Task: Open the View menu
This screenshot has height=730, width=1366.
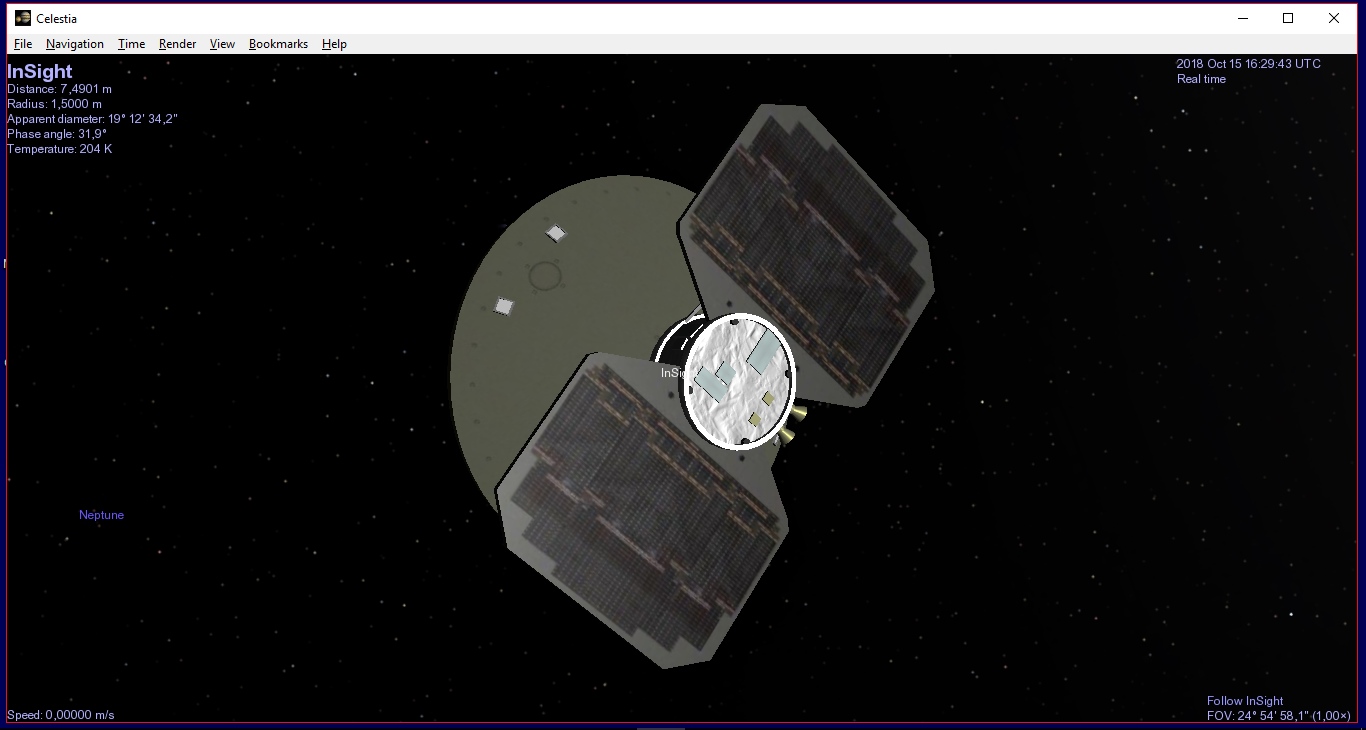Action: click(x=222, y=44)
